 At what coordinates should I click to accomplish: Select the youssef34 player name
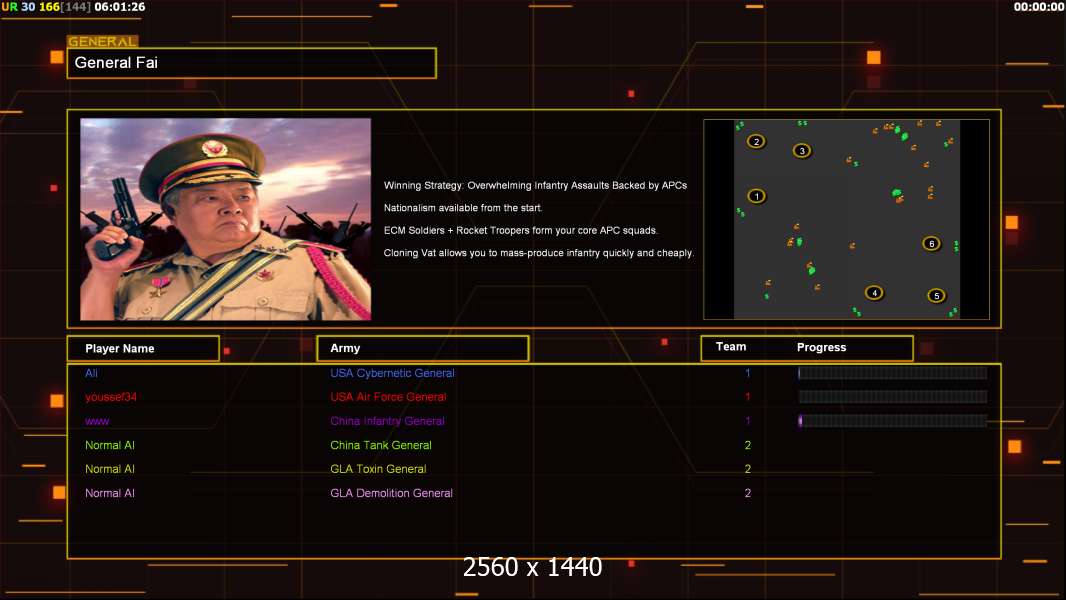tap(111, 397)
